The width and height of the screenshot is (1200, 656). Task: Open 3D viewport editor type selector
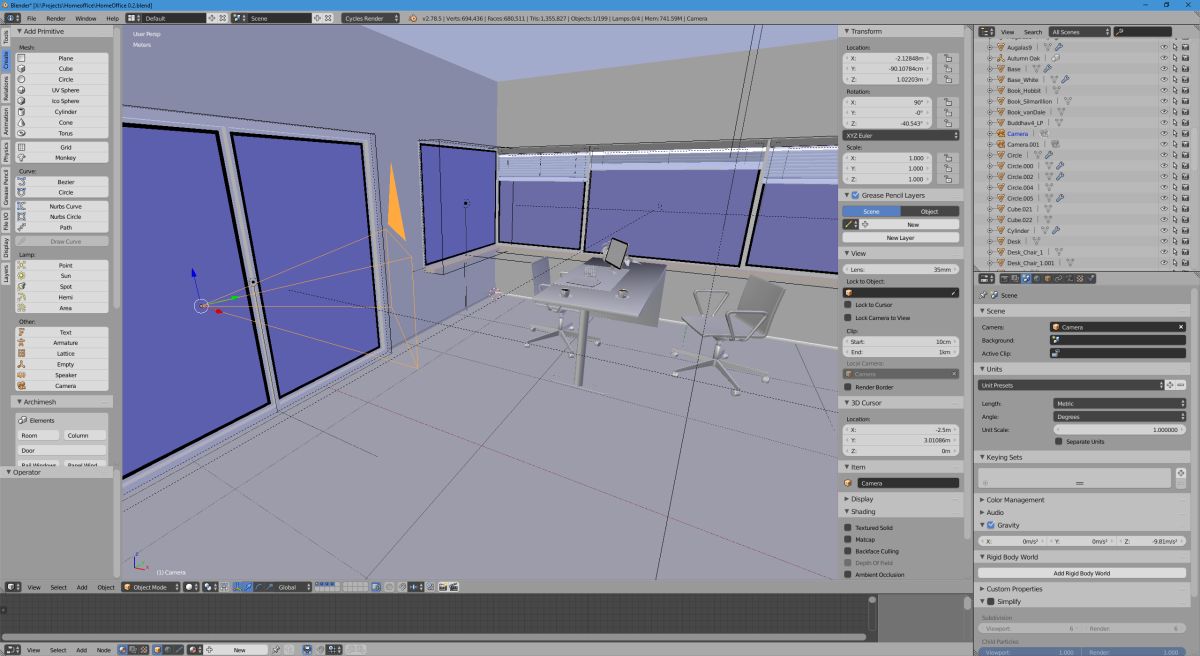pyautogui.click(x=13, y=587)
